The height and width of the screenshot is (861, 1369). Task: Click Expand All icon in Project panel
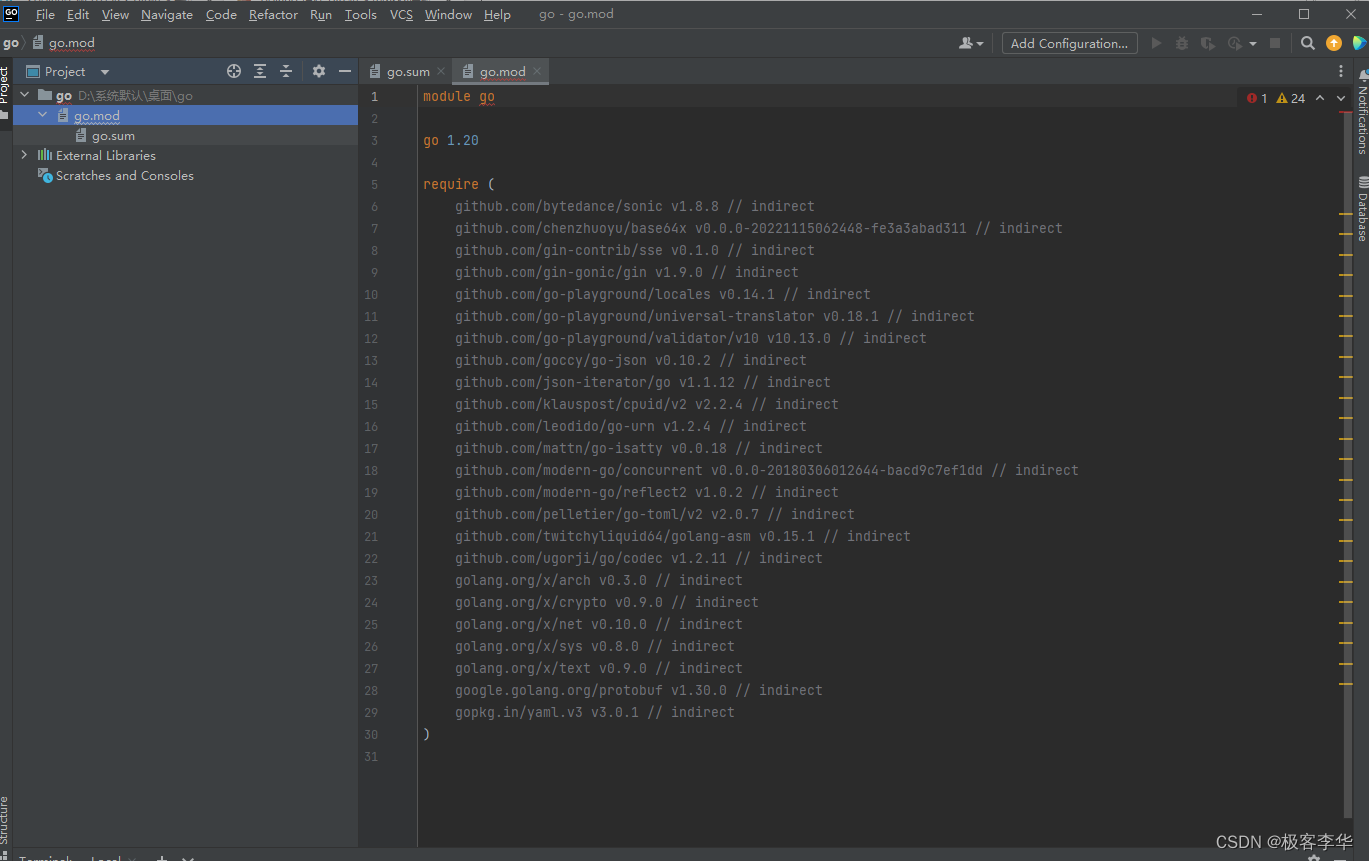260,71
